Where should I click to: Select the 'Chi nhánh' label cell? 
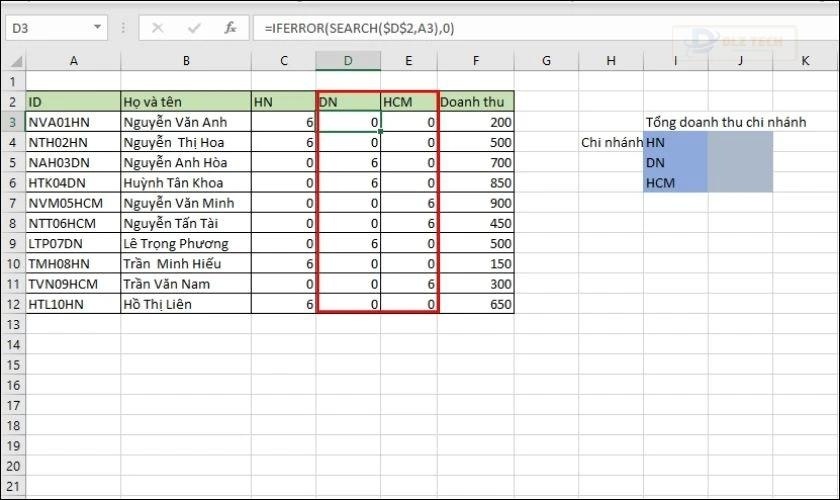point(611,142)
